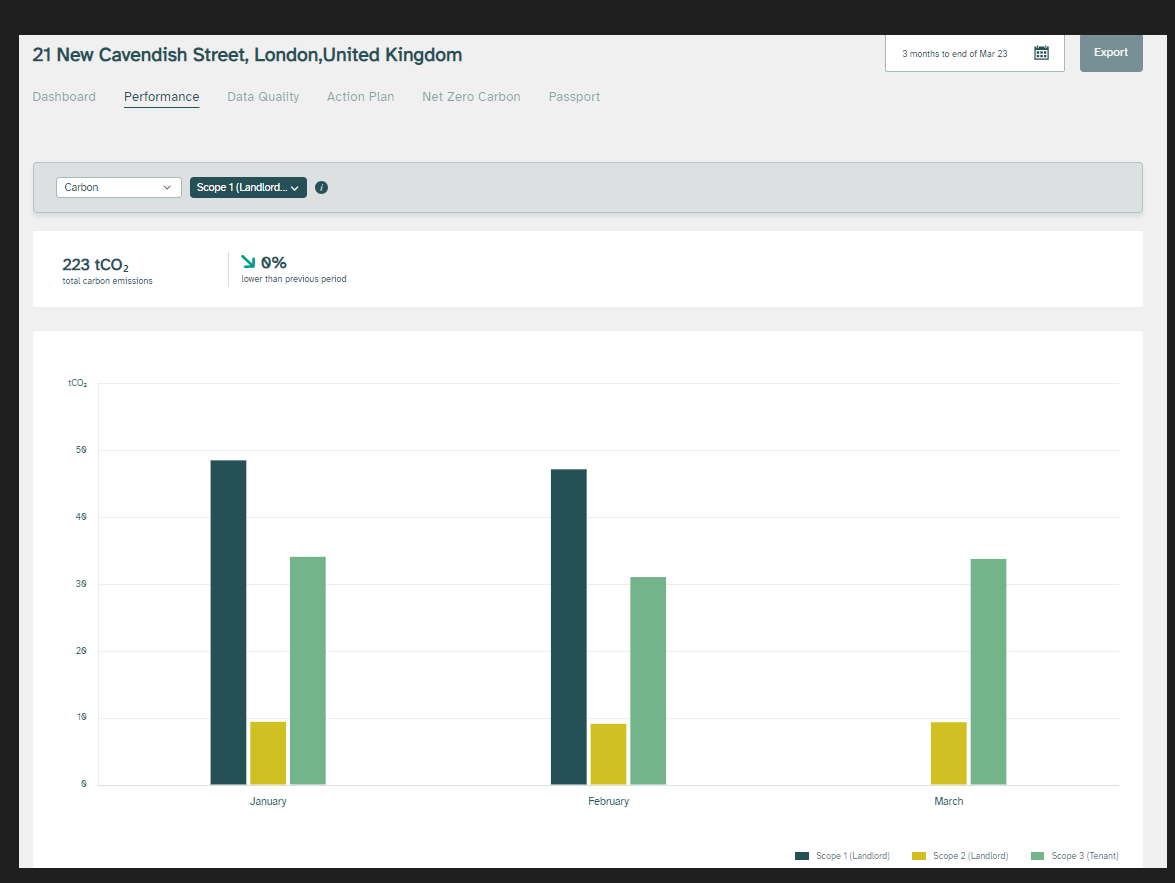This screenshot has height=883, width=1175.
Task: Open the calendar date picker icon
Action: [1041, 53]
